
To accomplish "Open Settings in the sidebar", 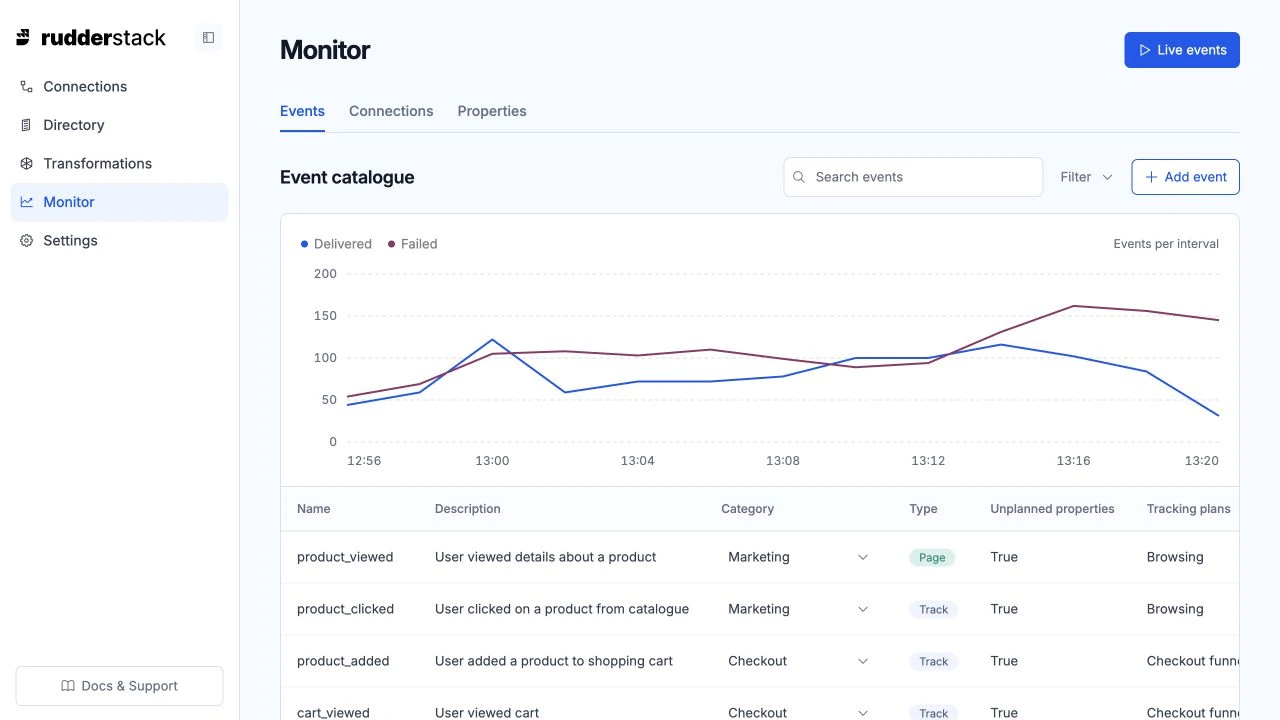I will coord(119,241).
